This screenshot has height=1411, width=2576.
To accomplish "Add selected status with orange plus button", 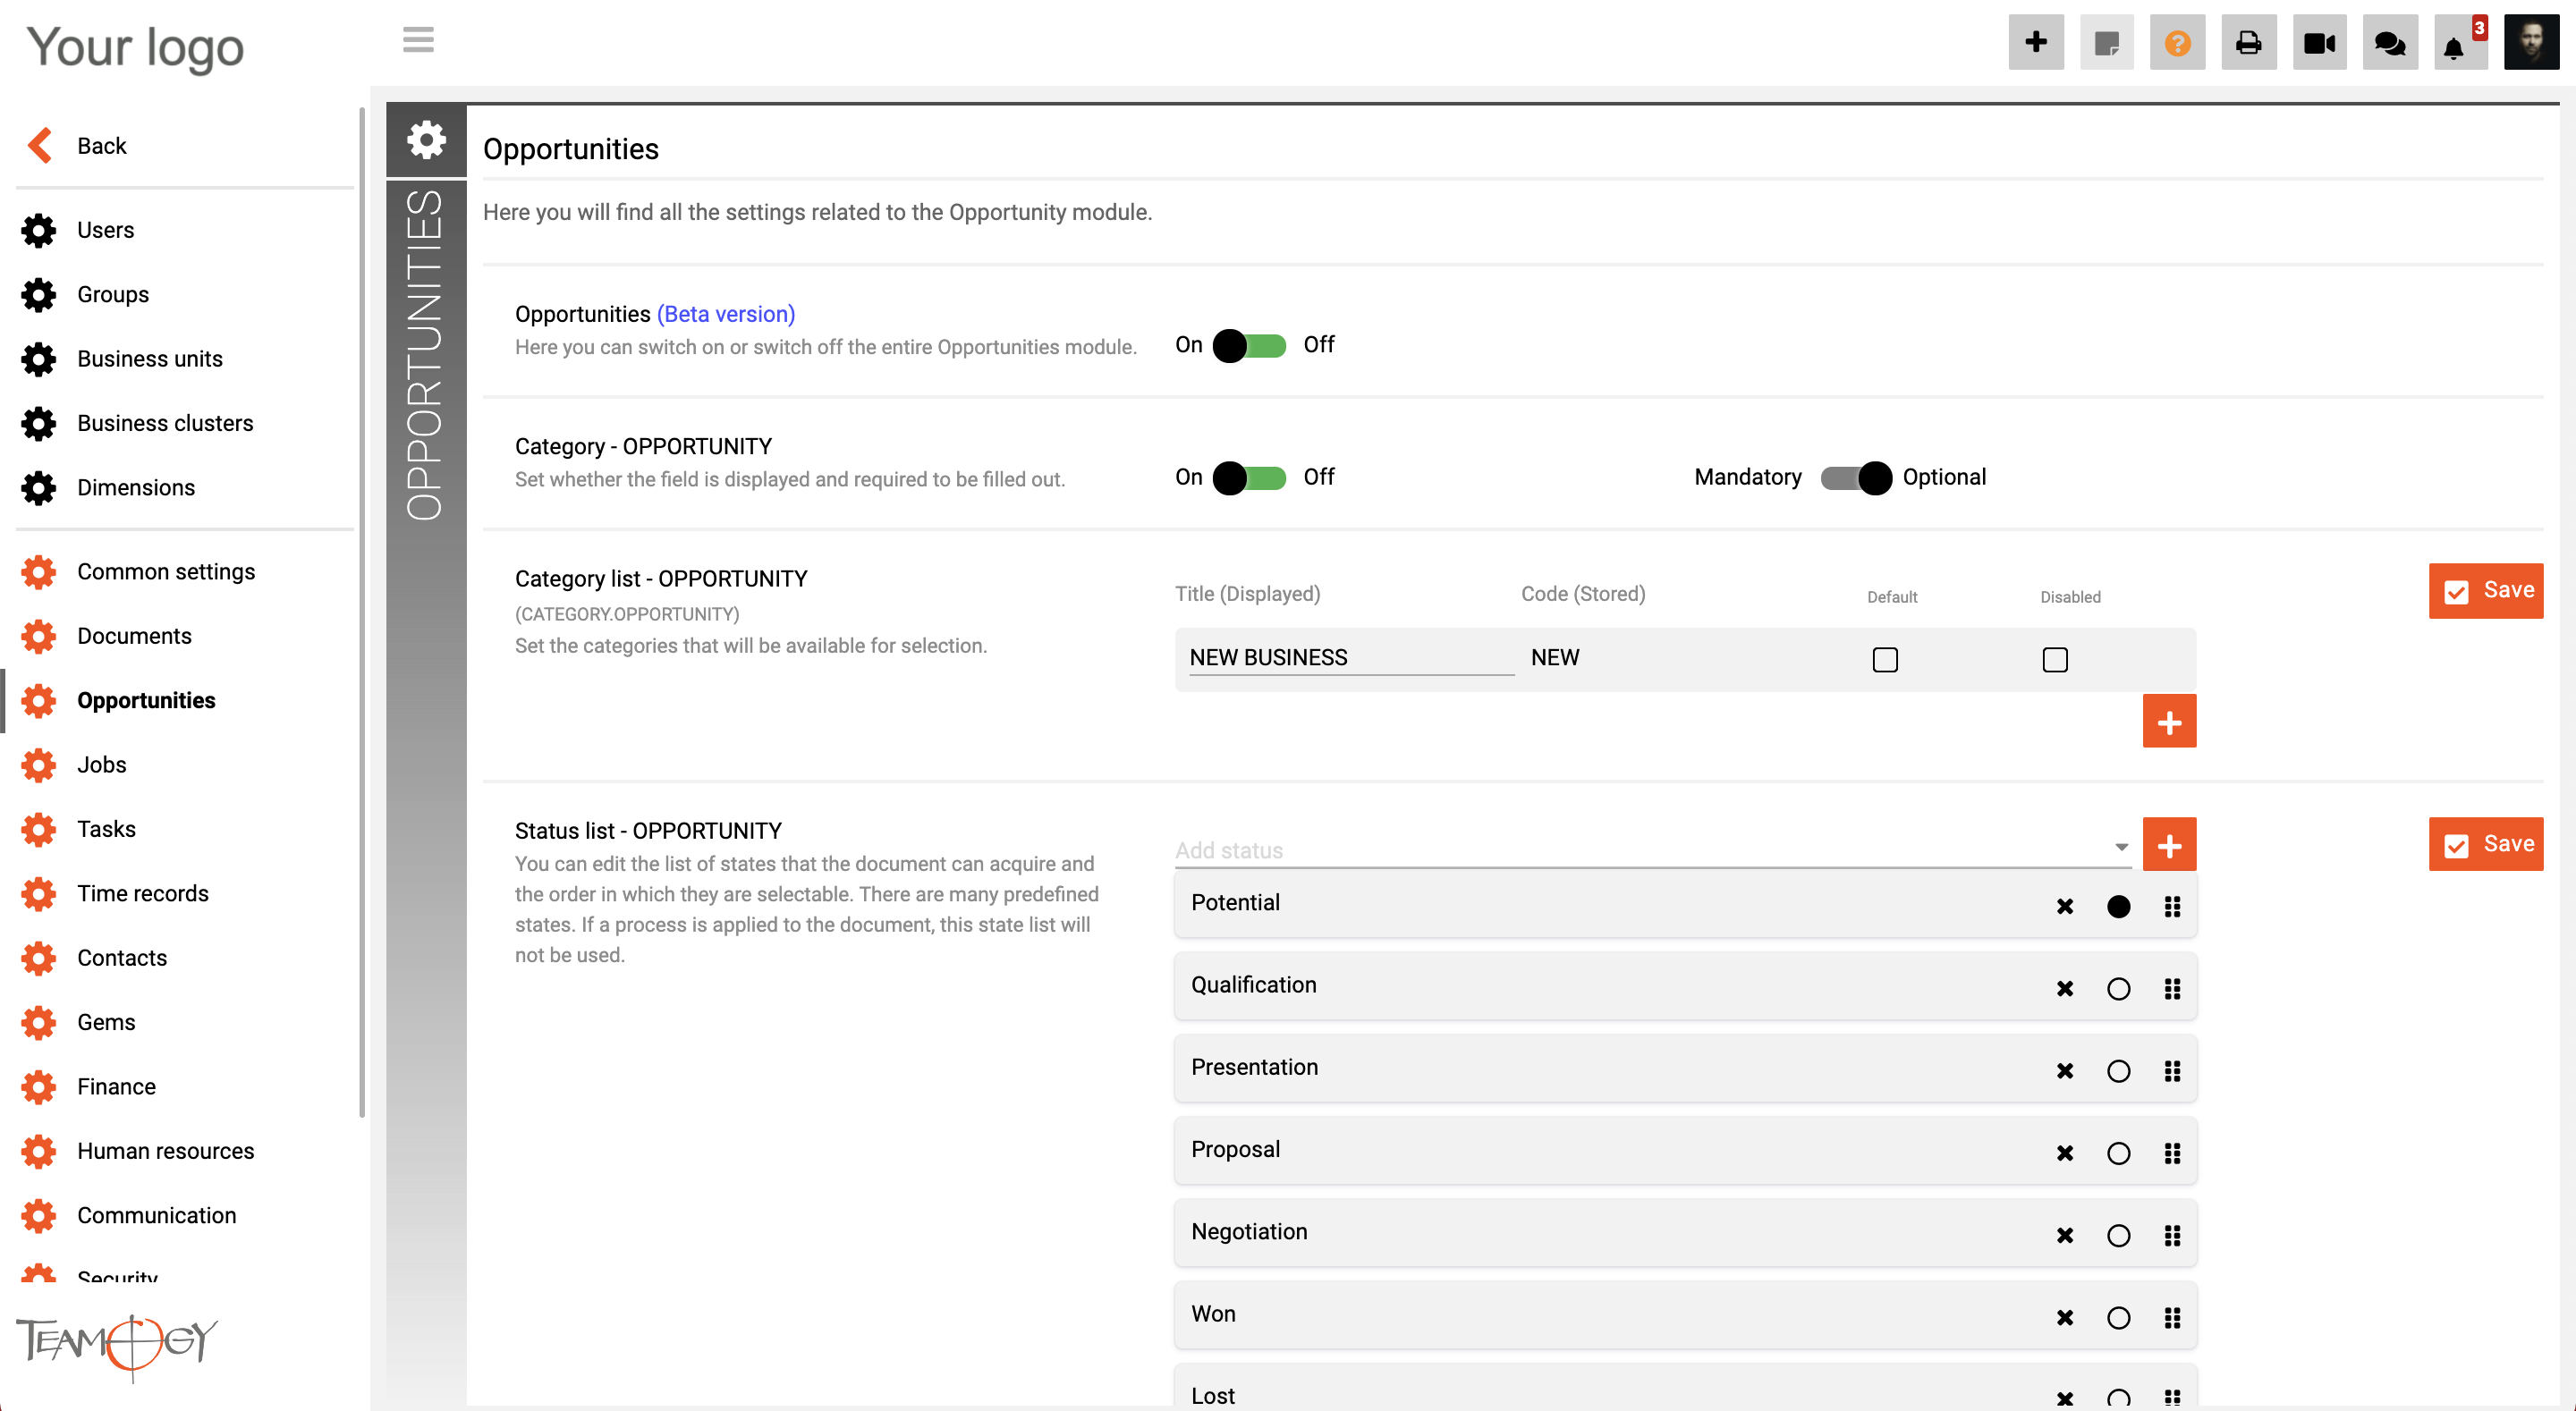I will 2169,844.
